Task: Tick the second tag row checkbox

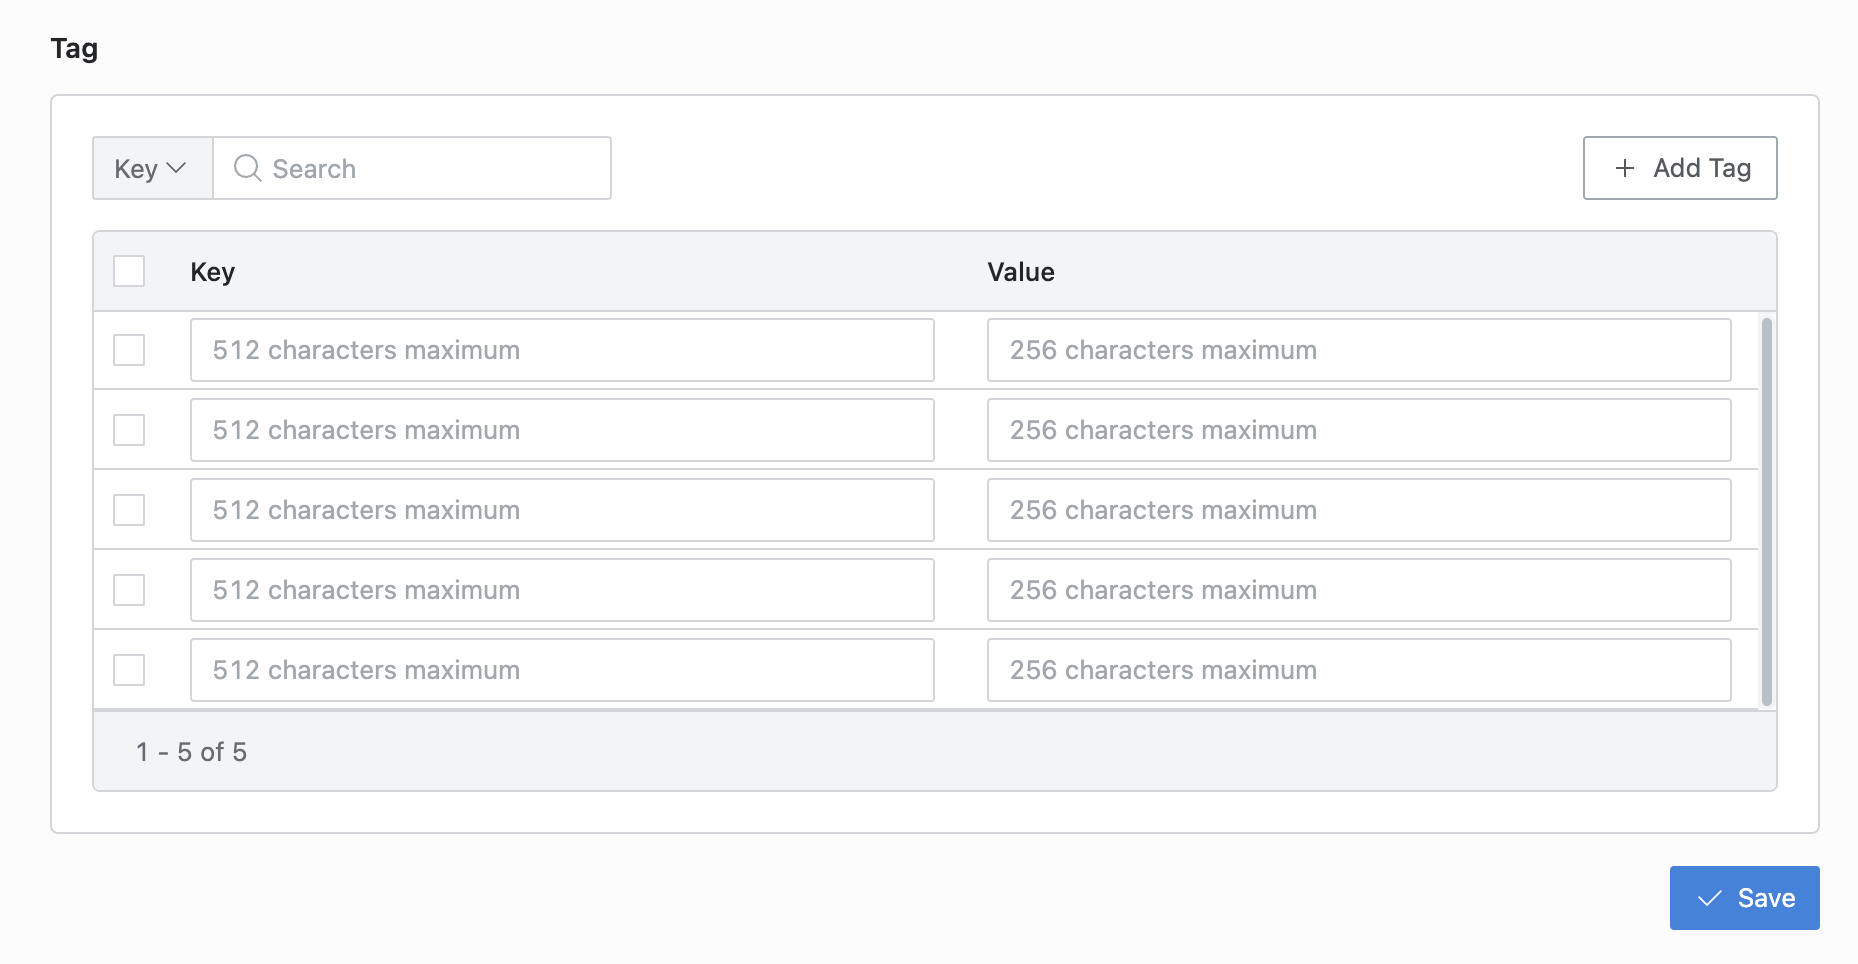Action: (x=129, y=430)
